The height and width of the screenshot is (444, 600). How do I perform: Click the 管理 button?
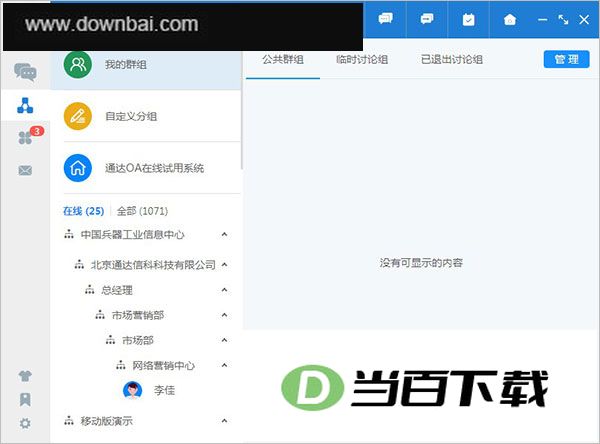click(x=566, y=59)
